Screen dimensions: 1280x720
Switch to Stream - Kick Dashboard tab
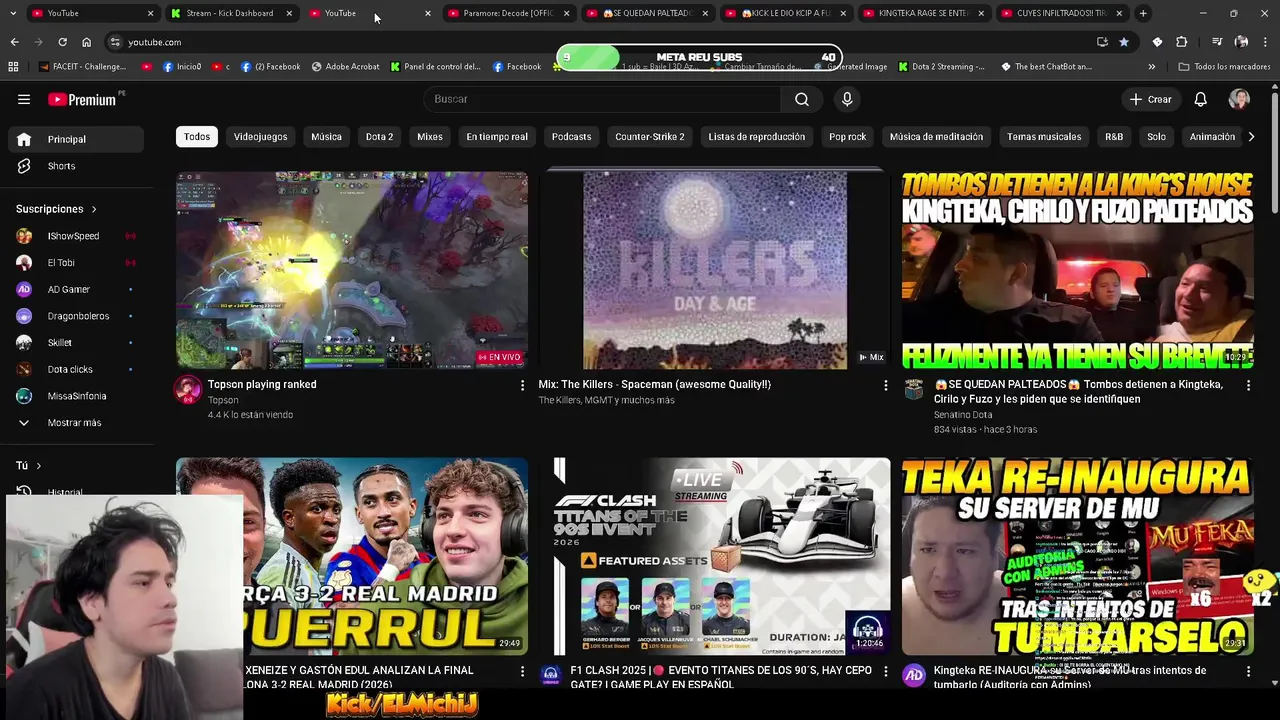click(230, 13)
